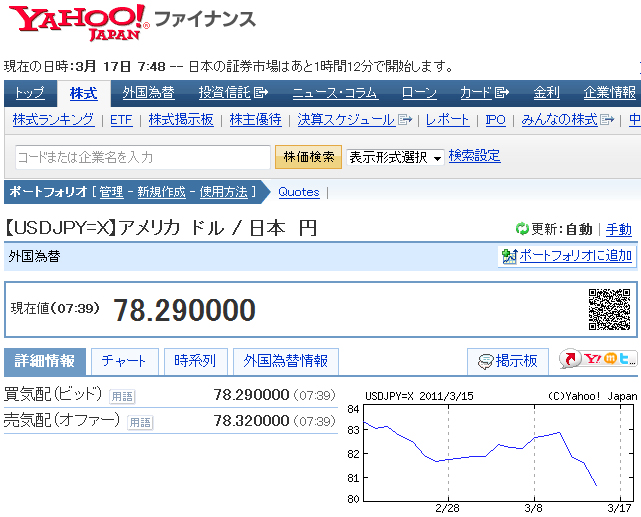
Task: Open the 検索設定 link
Action: pyautogui.click(x=474, y=156)
